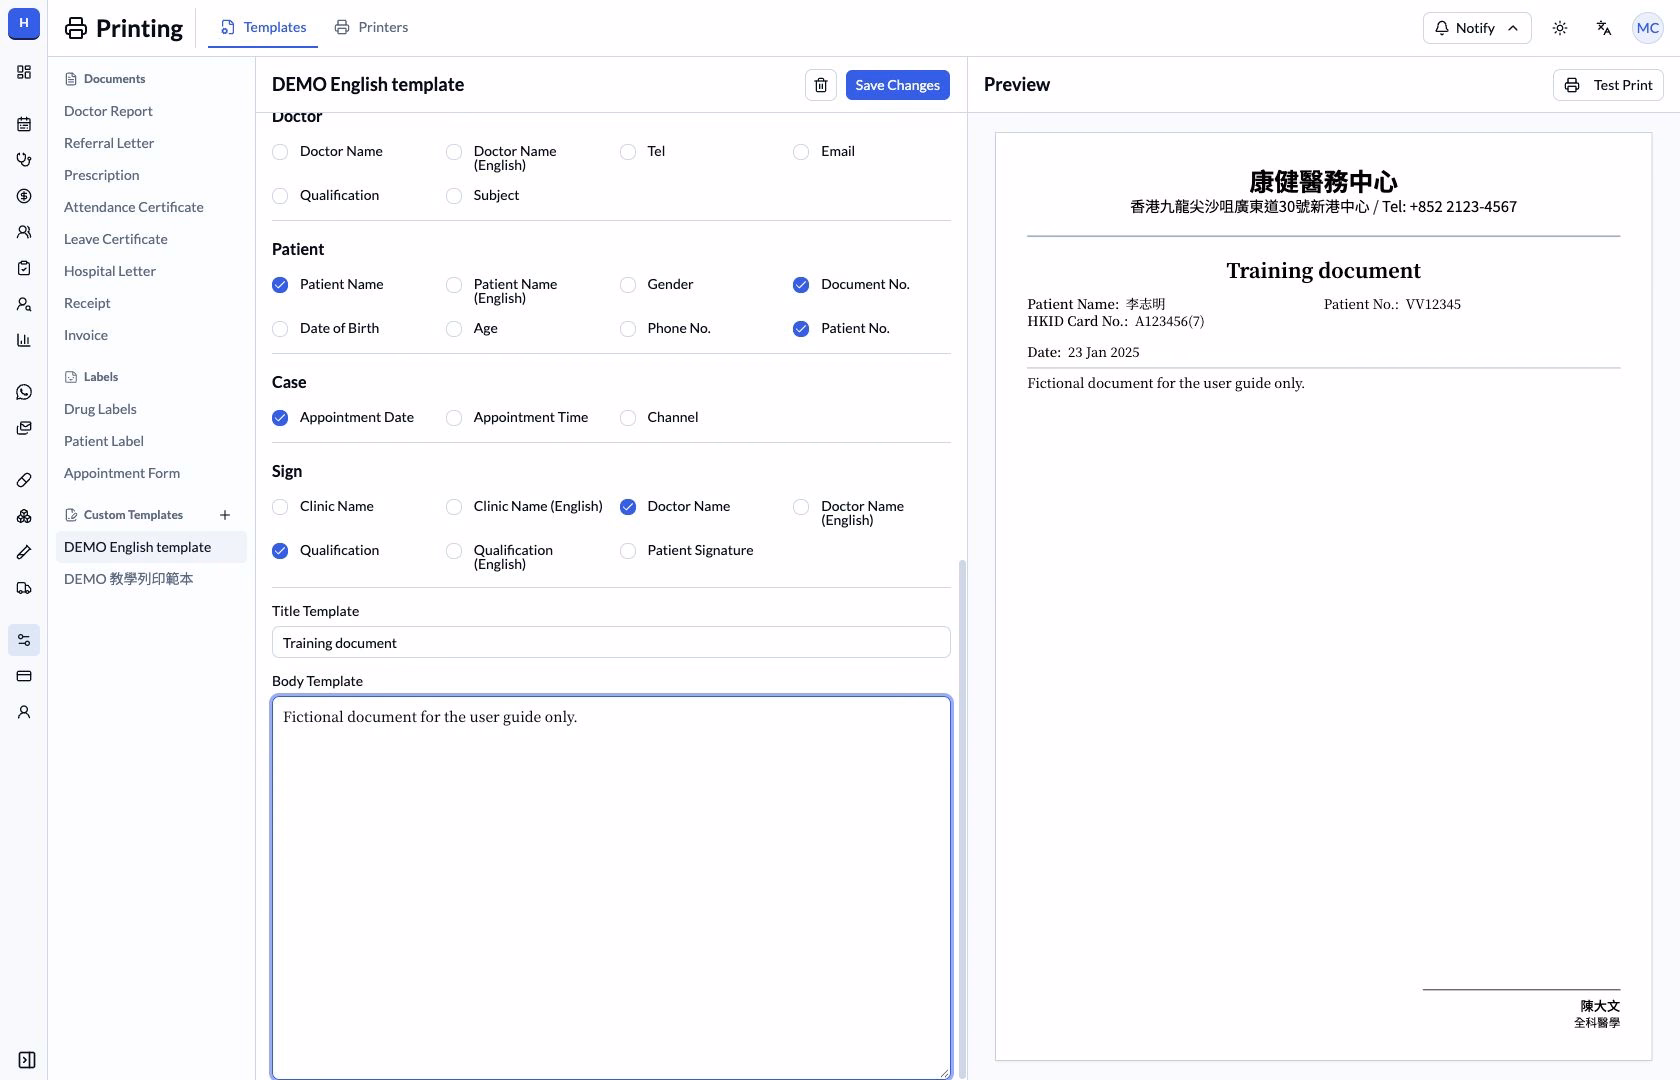Image resolution: width=1680 pixels, height=1080 pixels.
Task: Uncheck the Sign Qualification checkbox
Action: click(x=280, y=551)
